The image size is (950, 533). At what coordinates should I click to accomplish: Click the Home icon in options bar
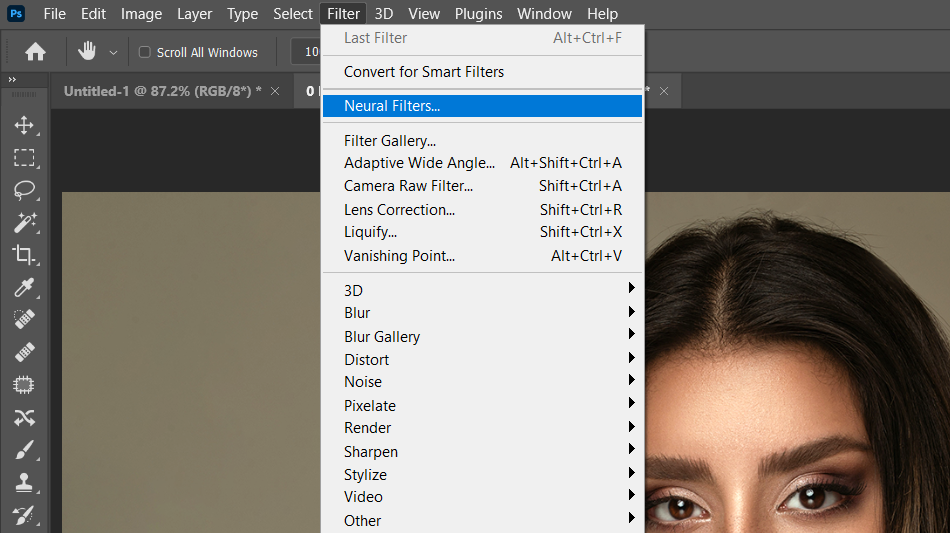pyautogui.click(x=35, y=52)
